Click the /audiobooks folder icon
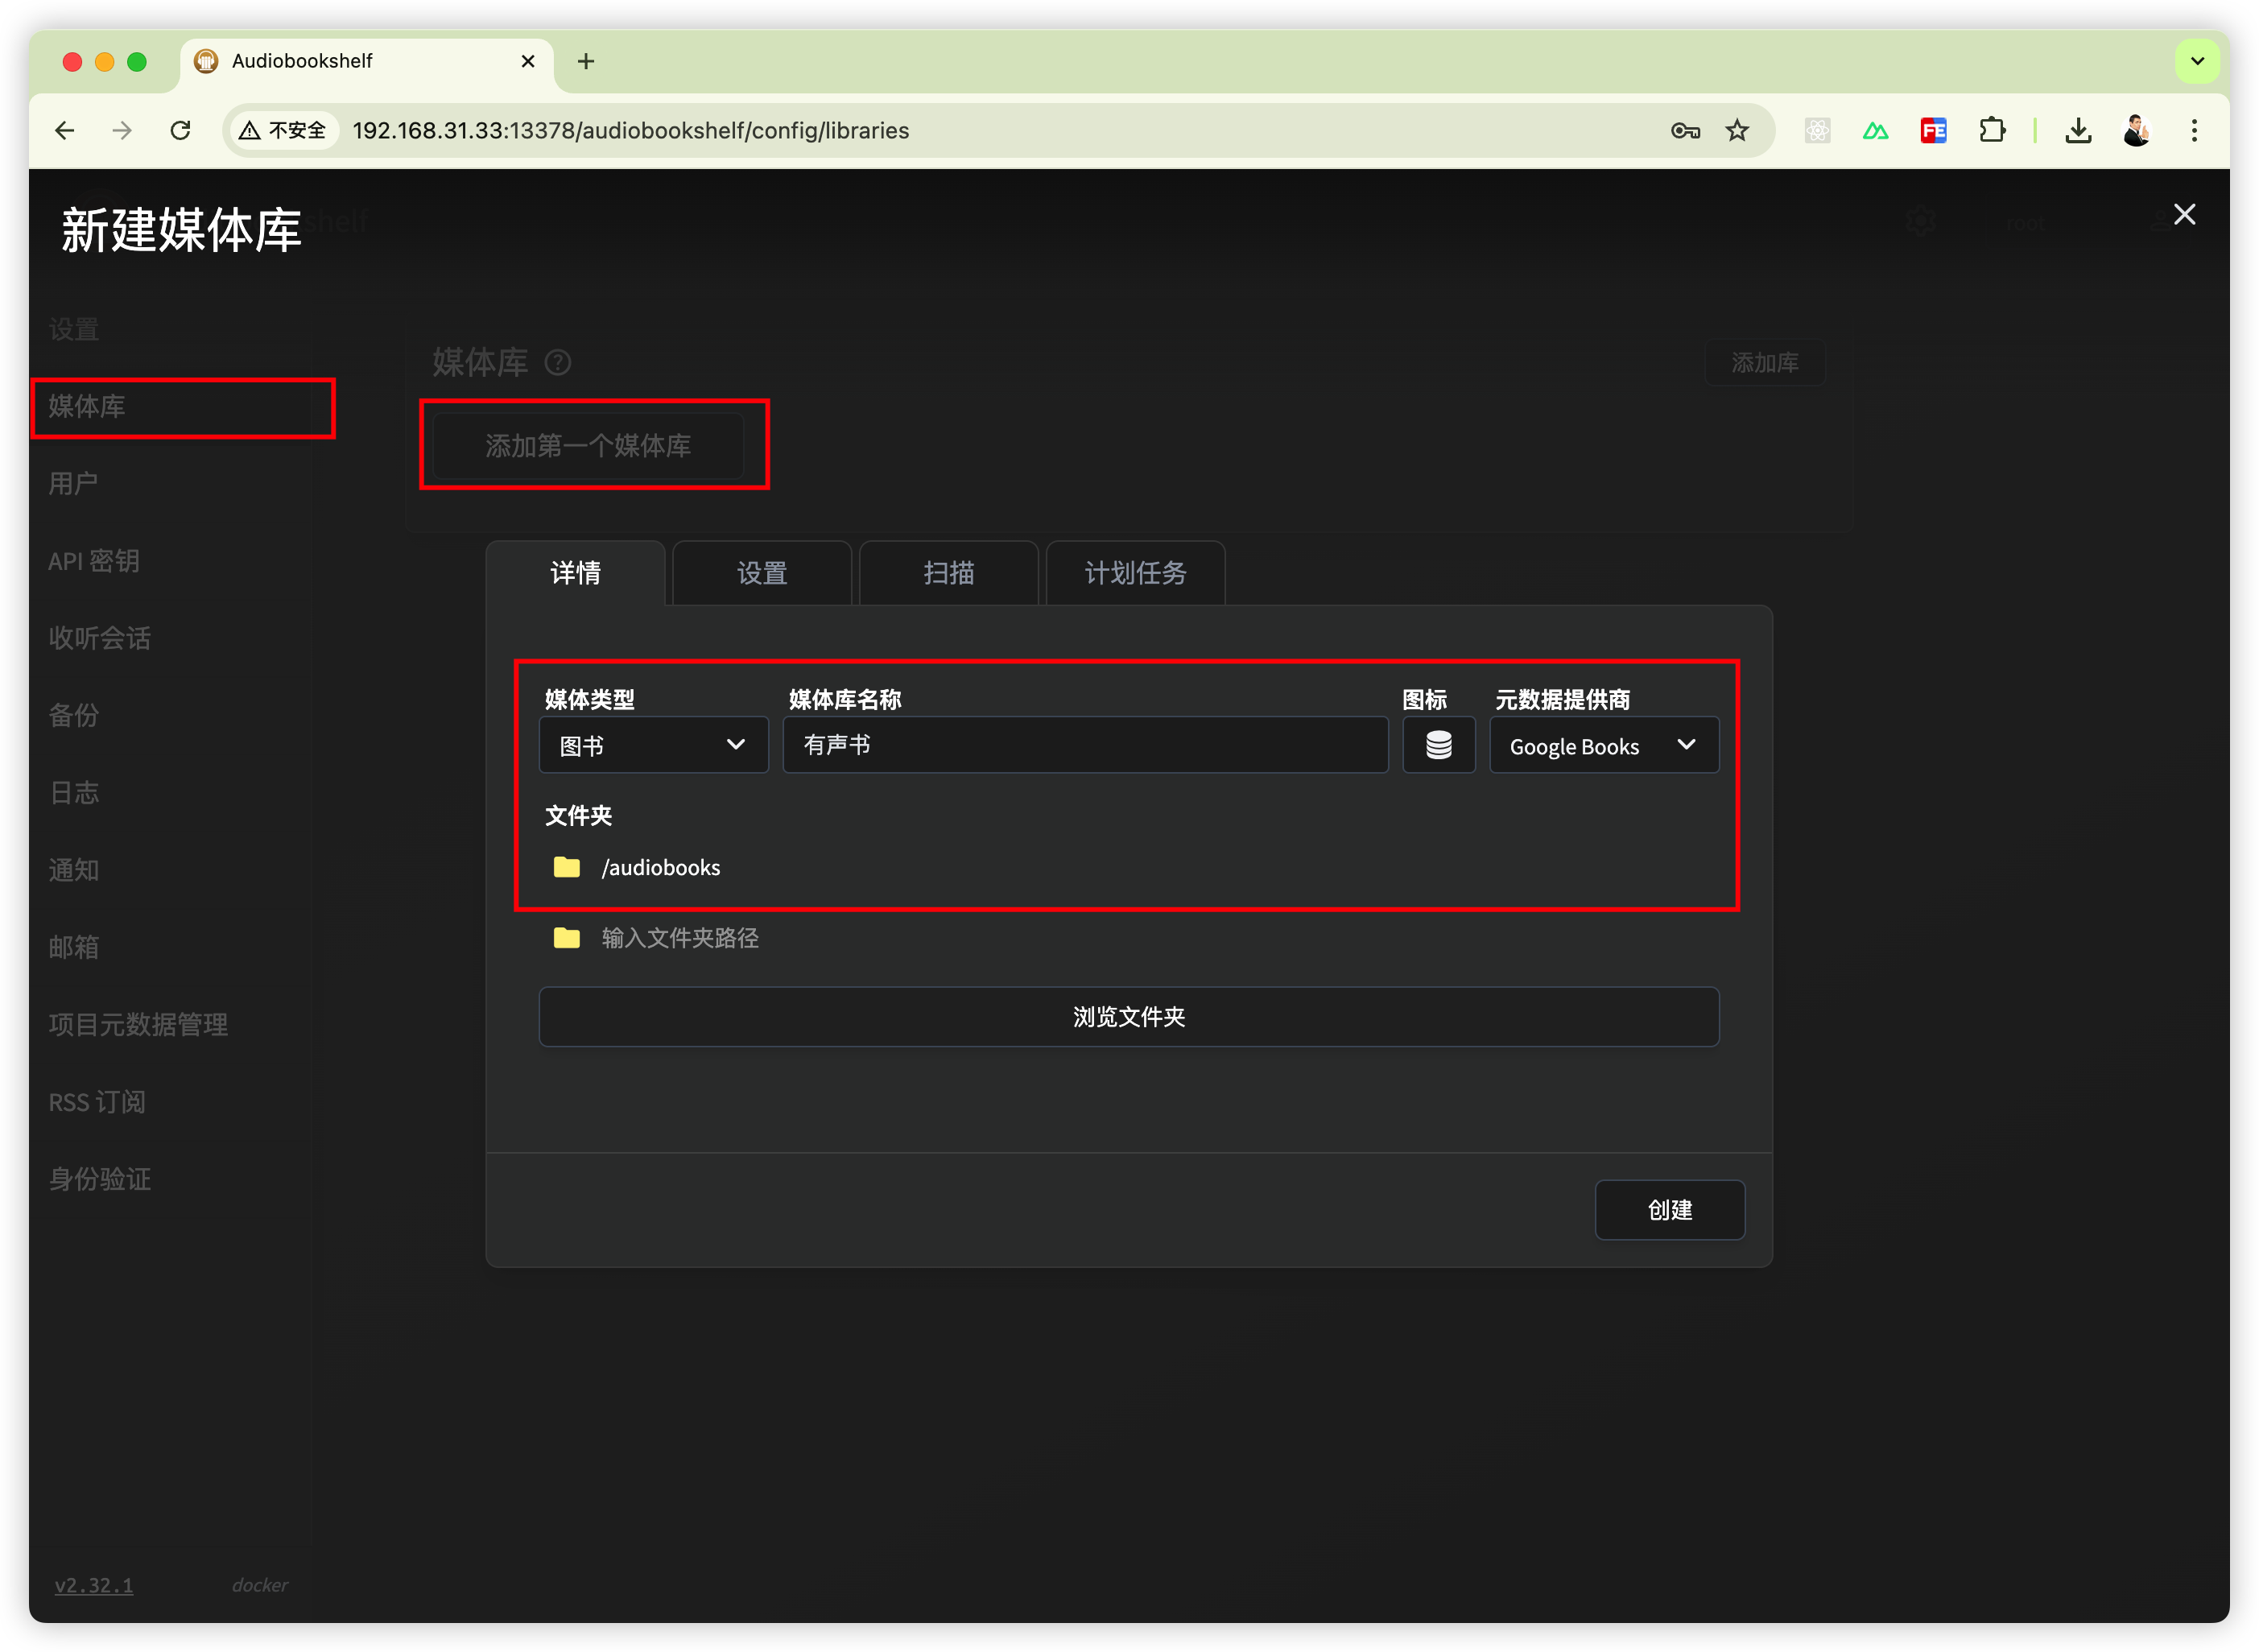2259x1652 pixels. [567, 867]
